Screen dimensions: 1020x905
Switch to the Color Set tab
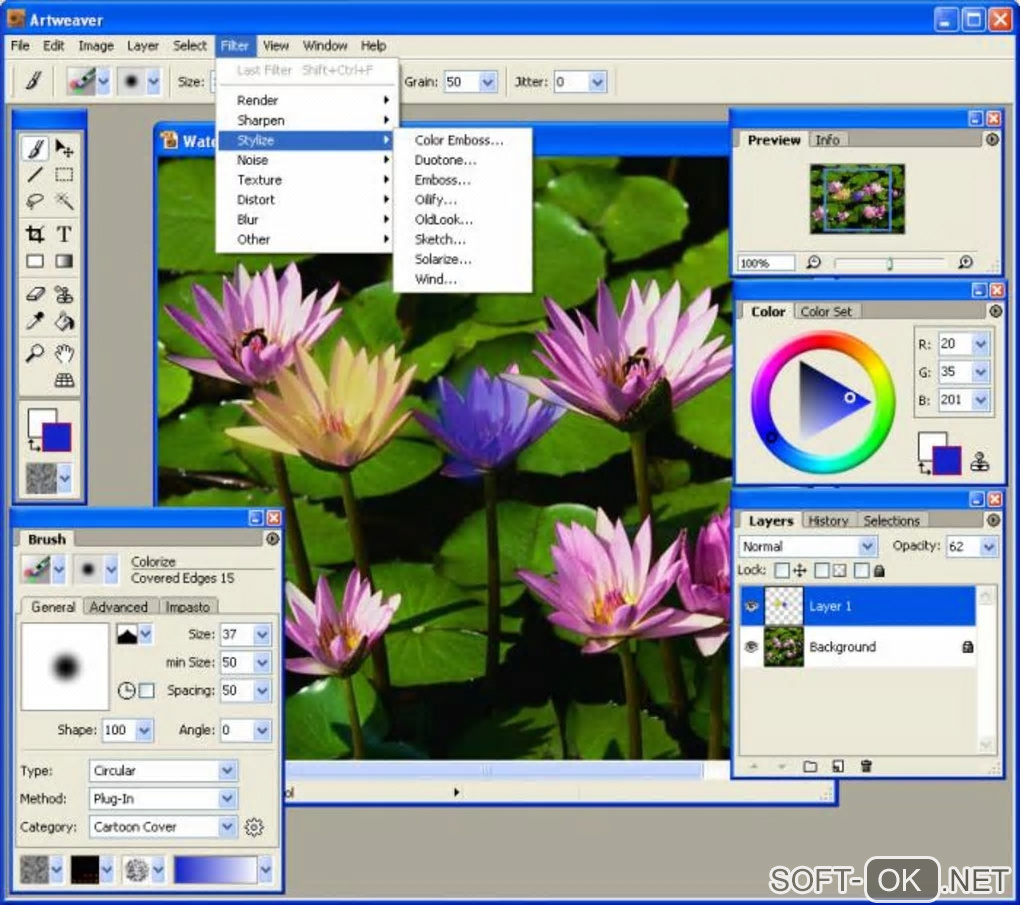pos(826,312)
